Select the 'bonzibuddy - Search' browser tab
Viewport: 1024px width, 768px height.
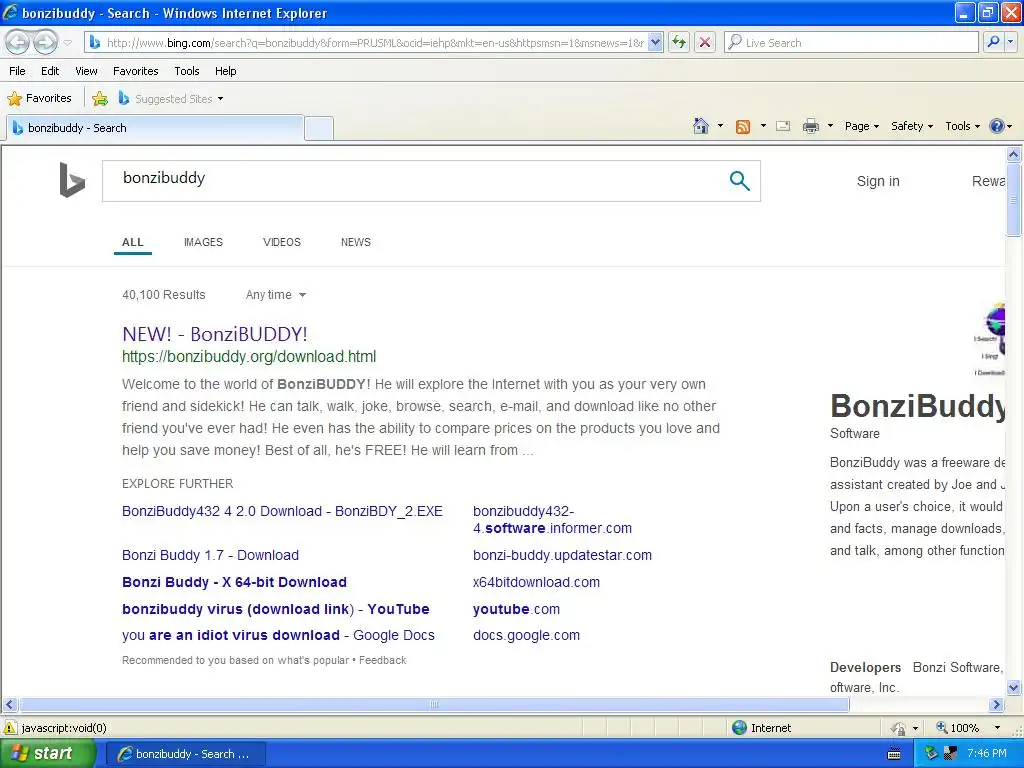click(155, 128)
